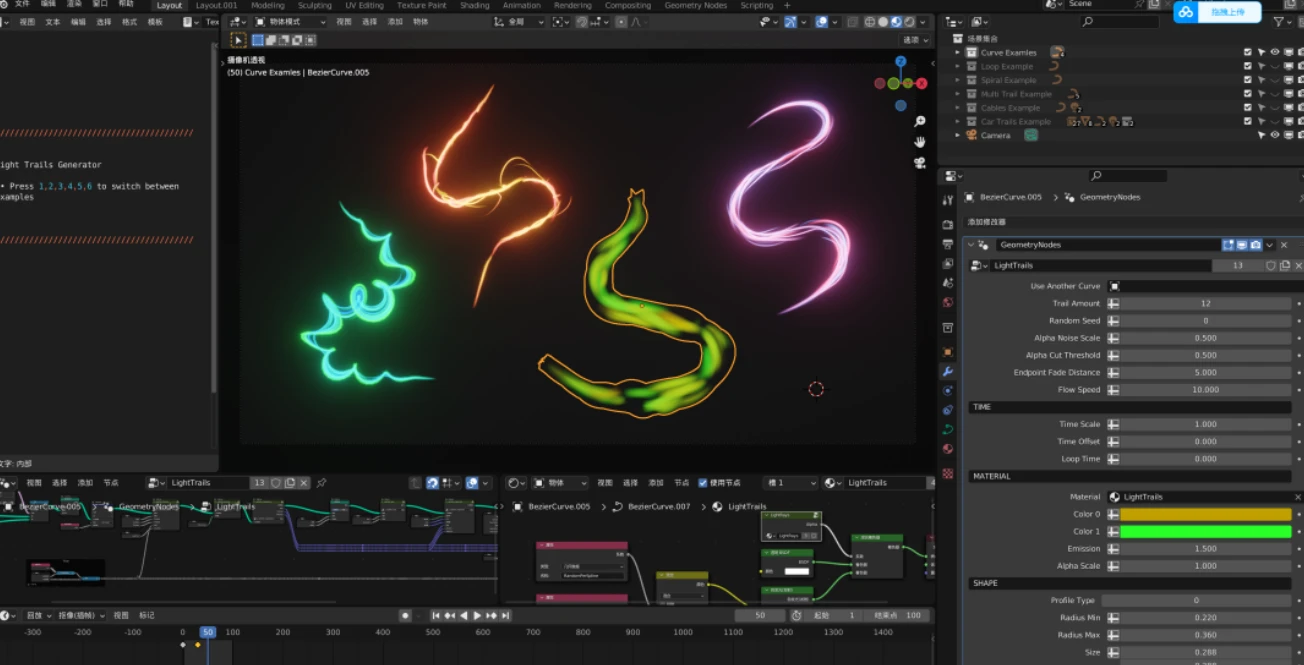1304x665 pixels.
Task: Expand the Car Trails Example collection
Action: (x=957, y=122)
